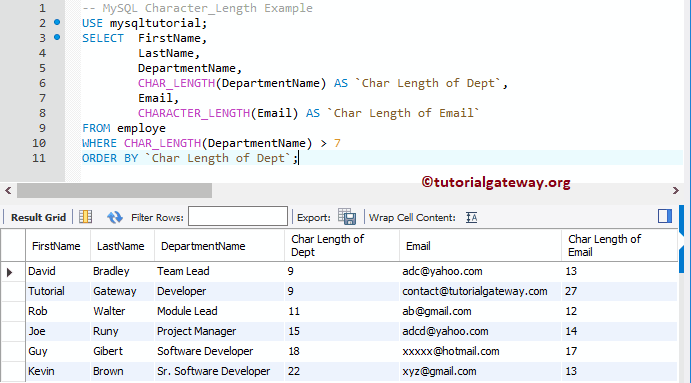691x383 pixels.
Task: Select cell 'Bradley' in LastName column
Action: tap(122, 271)
